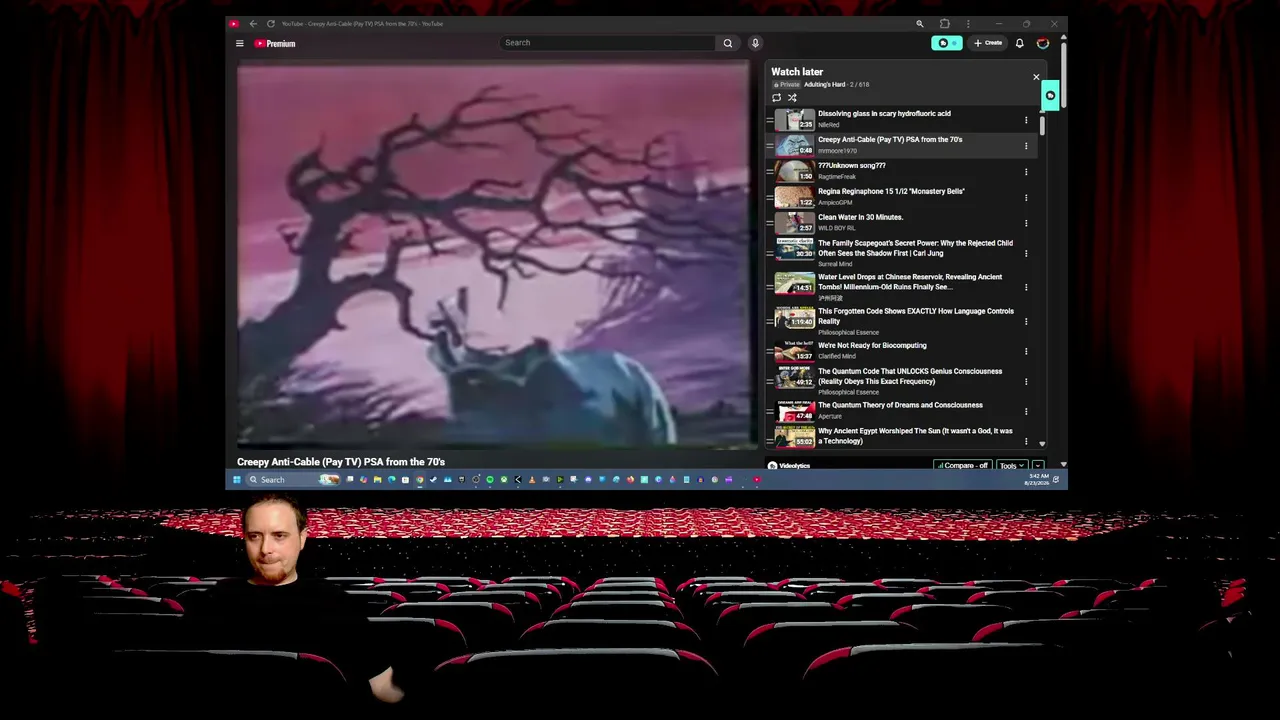Click the browser back arrow

253,23
